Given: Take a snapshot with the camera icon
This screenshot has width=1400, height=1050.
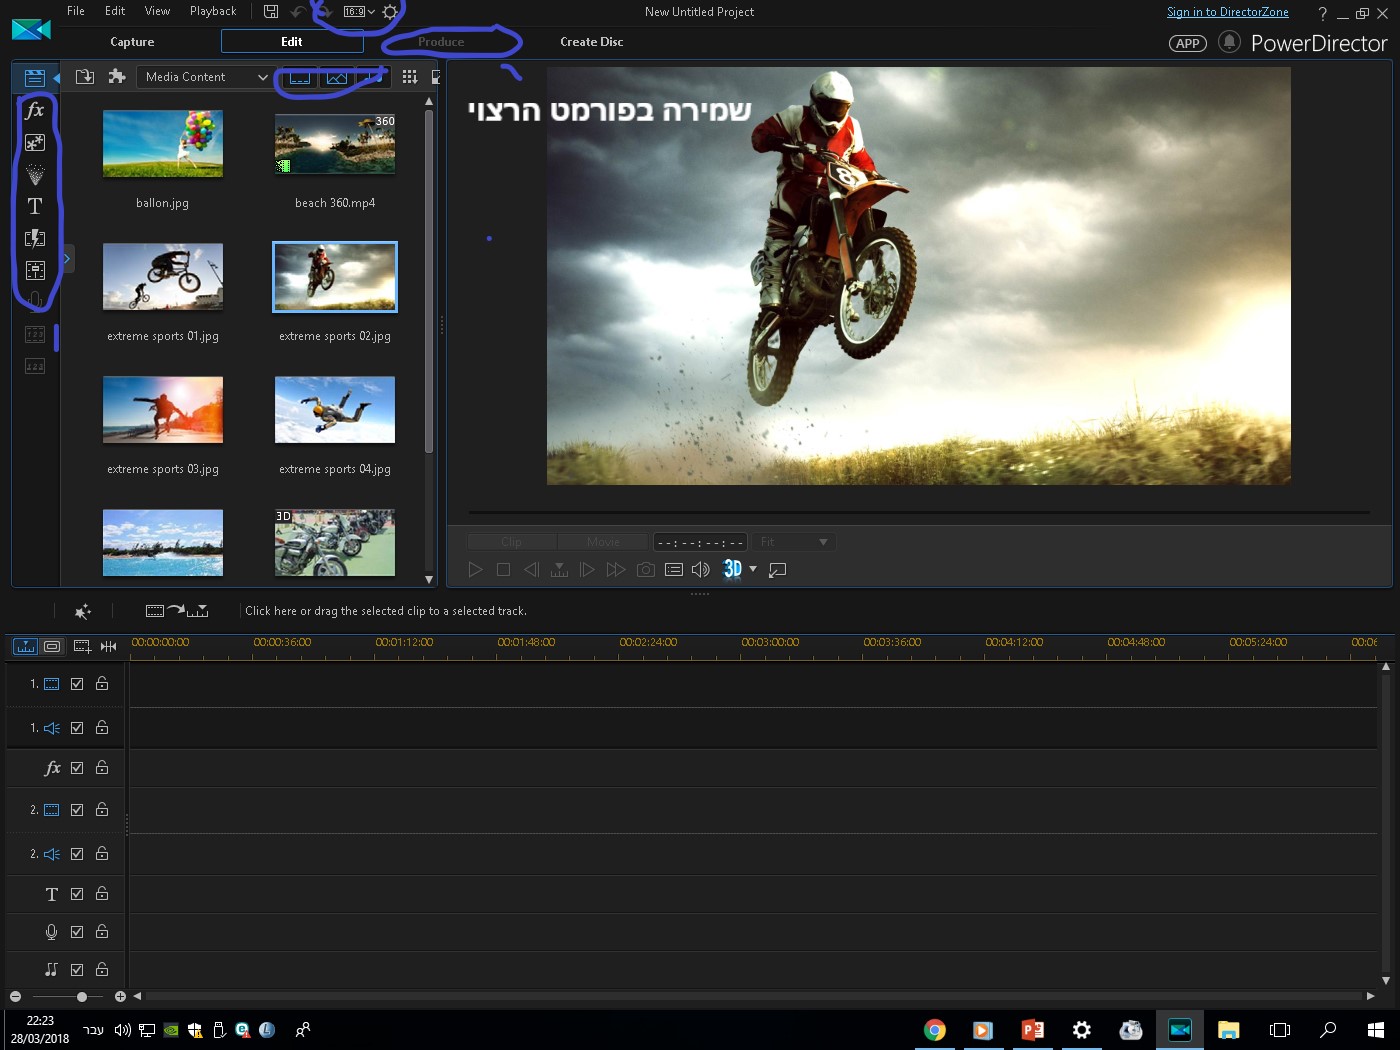Looking at the screenshot, I should (646, 569).
